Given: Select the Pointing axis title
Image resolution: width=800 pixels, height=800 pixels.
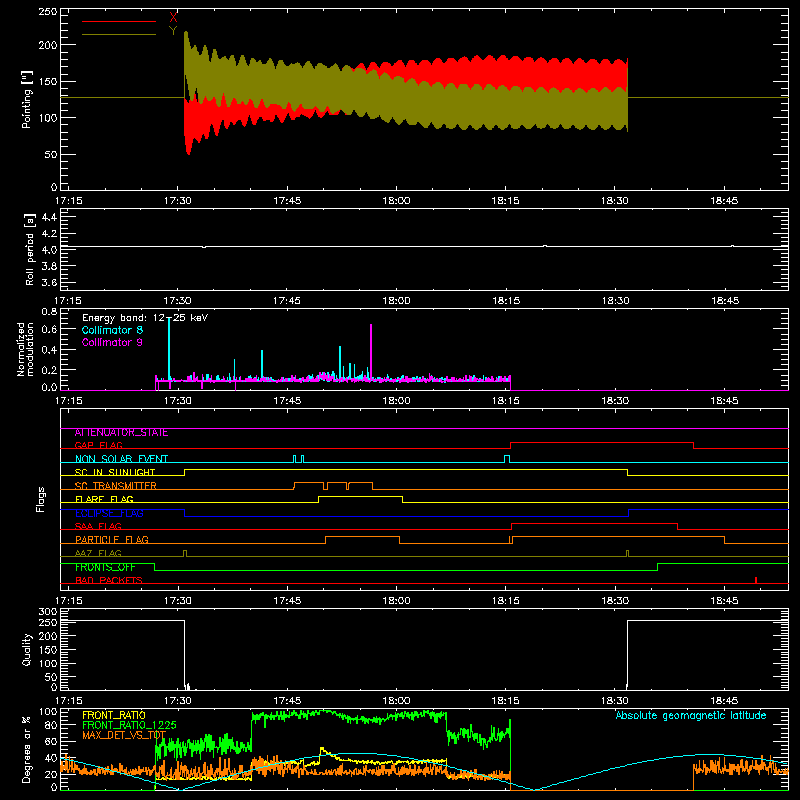Looking at the screenshot, I should (27, 99).
